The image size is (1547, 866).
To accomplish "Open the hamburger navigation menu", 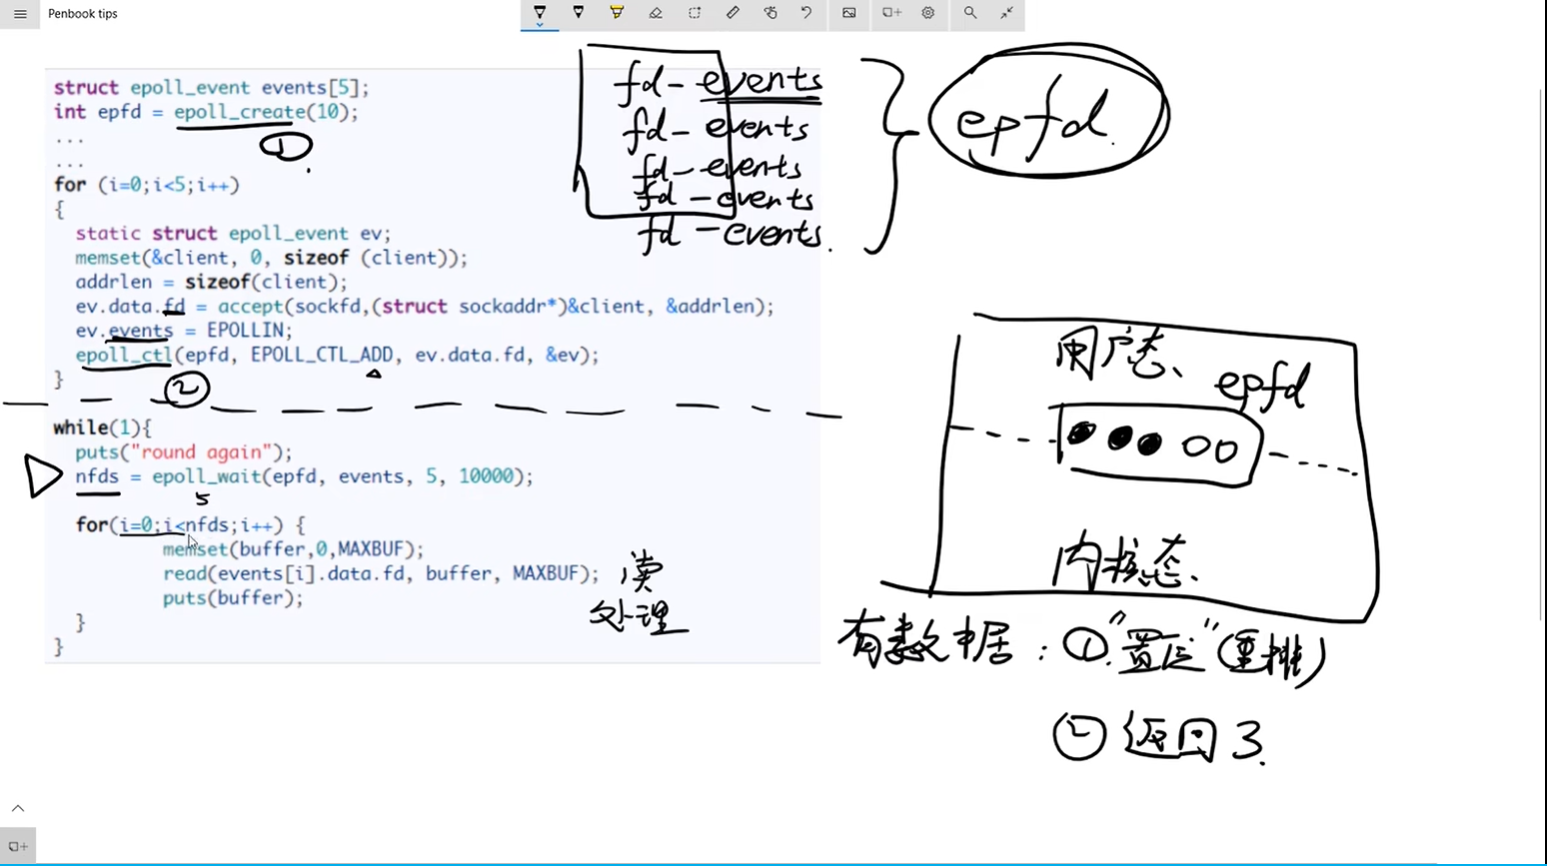I will pyautogui.click(x=20, y=14).
